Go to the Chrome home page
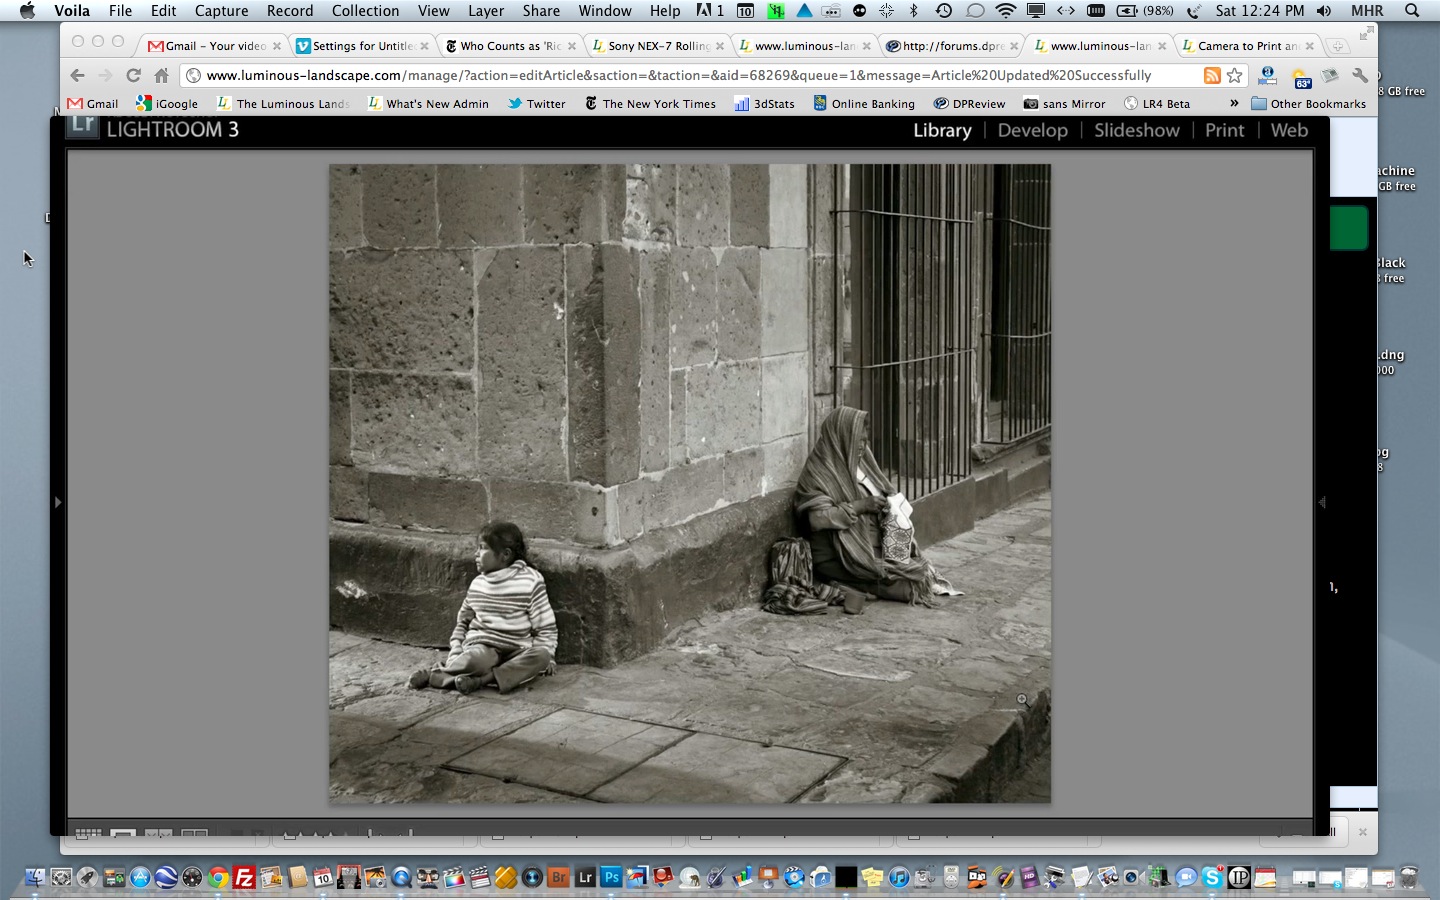The width and height of the screenshot is (1440, 900). pyautogui.click(x=161, y=75)
